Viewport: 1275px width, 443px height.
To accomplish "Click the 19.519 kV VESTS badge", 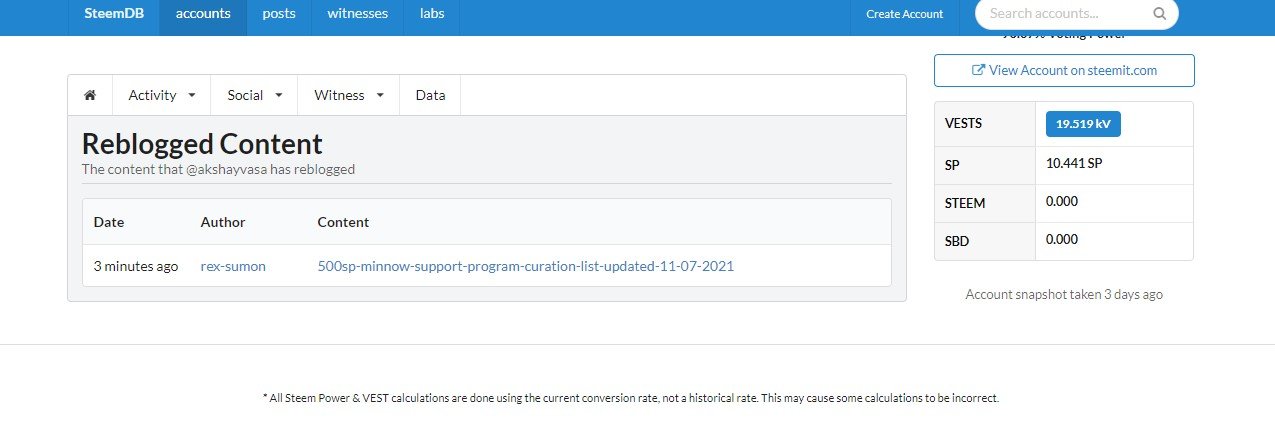I will click(x=1083, y=124).
